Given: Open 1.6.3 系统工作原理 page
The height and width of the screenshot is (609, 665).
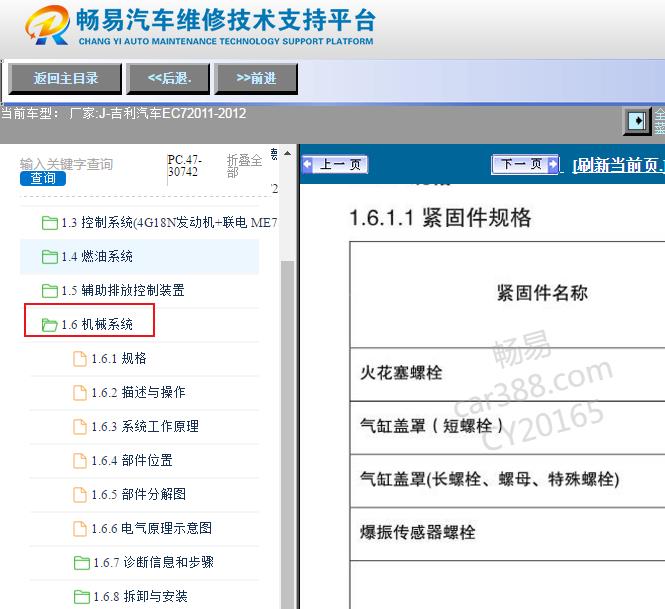Looking at the screenshot, I should point(145,426).
